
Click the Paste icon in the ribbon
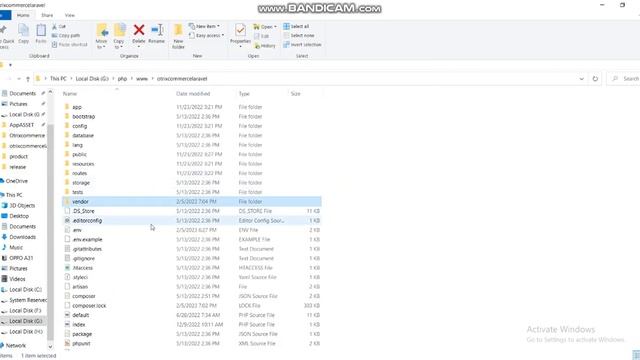point(41,33)
